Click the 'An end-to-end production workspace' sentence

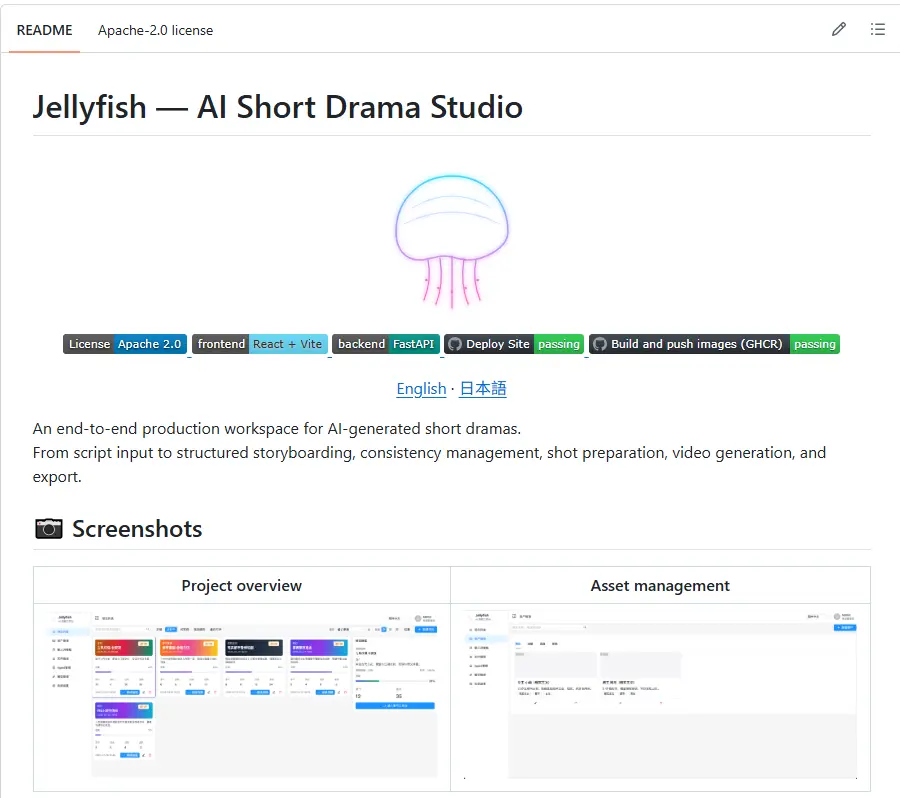pyautogui.click(x=277, y=429)
